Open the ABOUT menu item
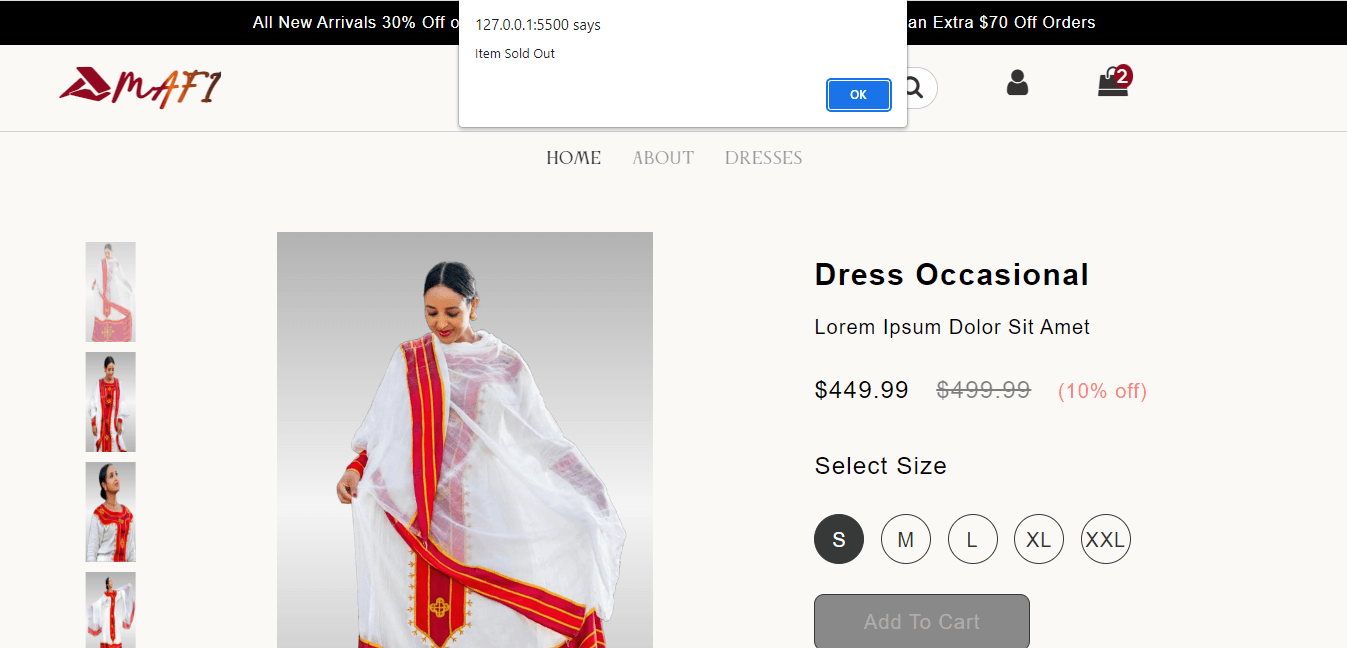 [662, 158]
